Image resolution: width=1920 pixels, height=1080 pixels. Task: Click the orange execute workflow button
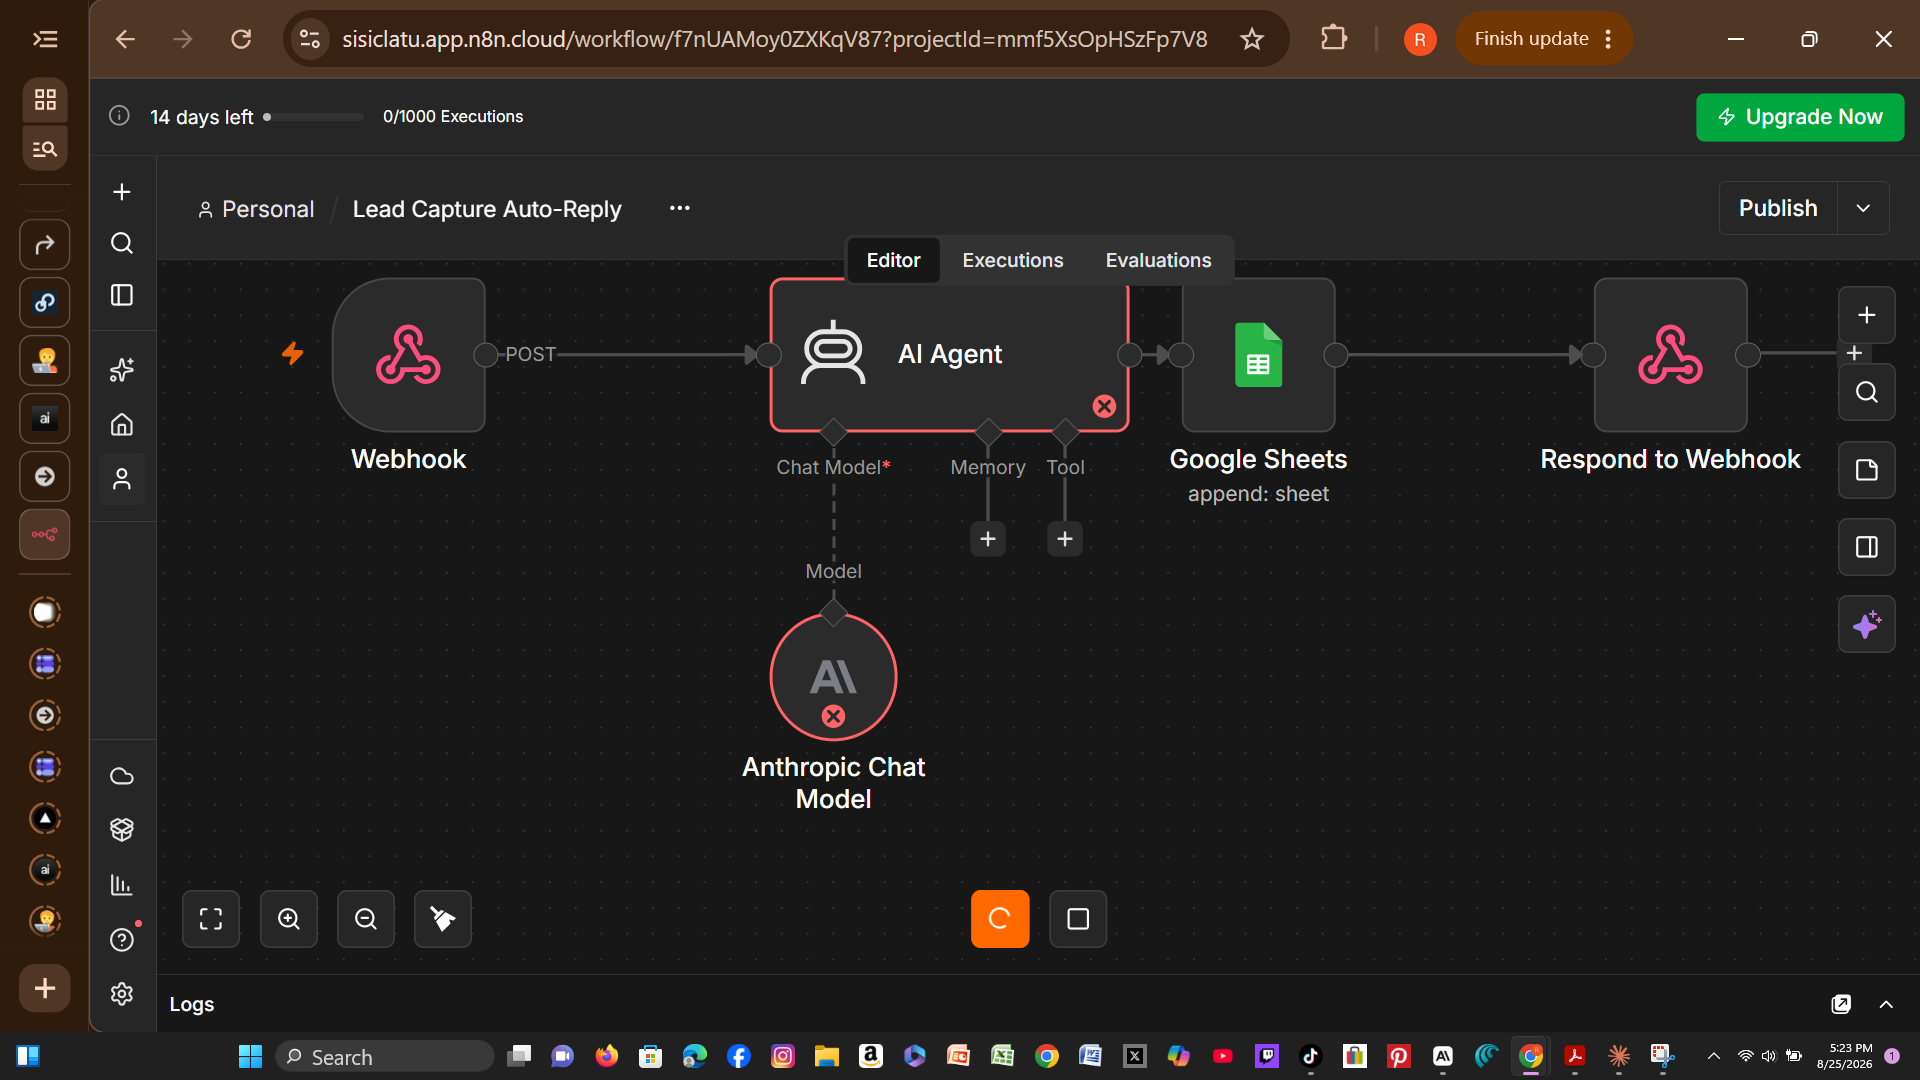1000,919
